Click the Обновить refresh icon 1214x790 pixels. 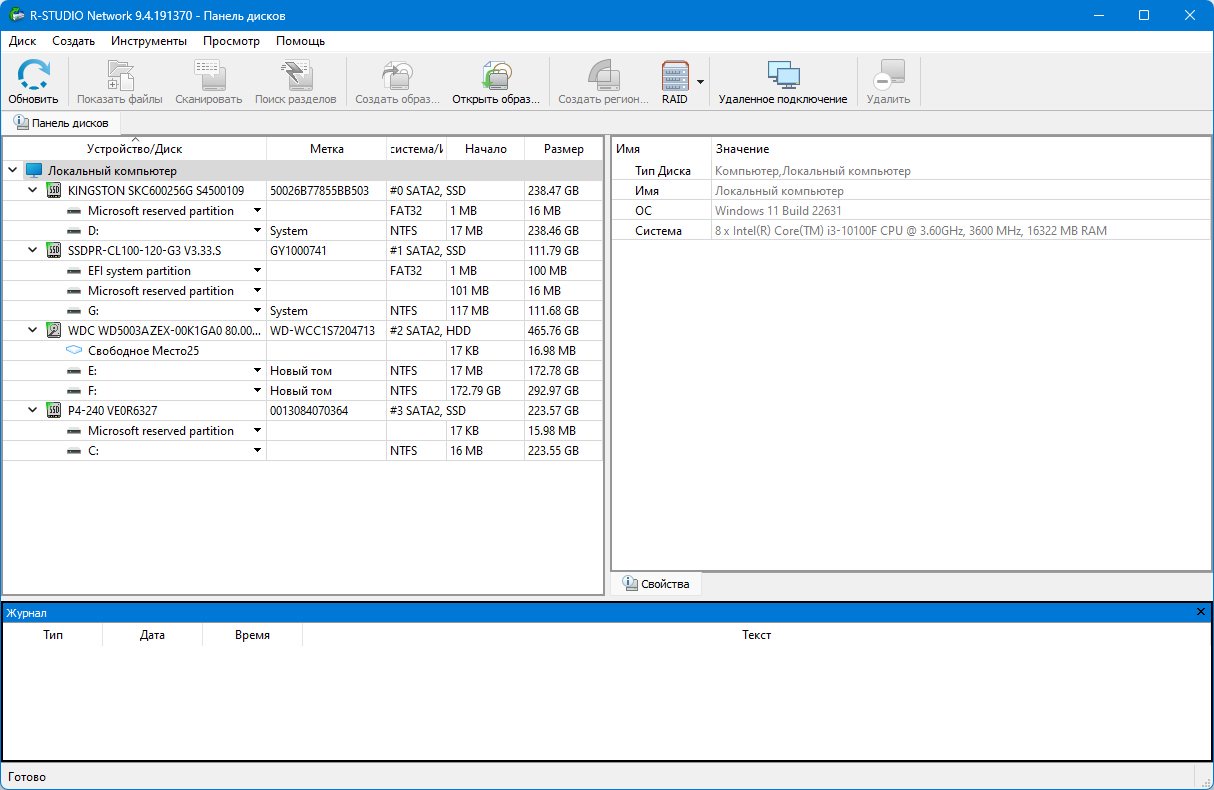point(33,76)
